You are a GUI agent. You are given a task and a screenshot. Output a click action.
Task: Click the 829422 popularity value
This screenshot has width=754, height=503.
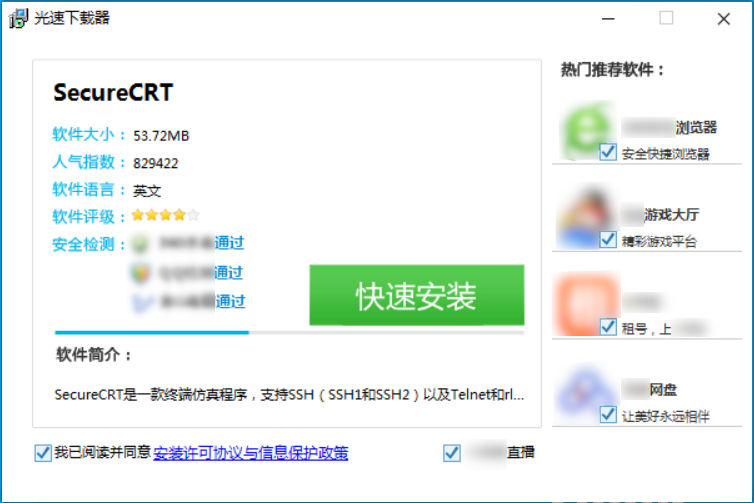pyautogui.click(x=155, y=163)
